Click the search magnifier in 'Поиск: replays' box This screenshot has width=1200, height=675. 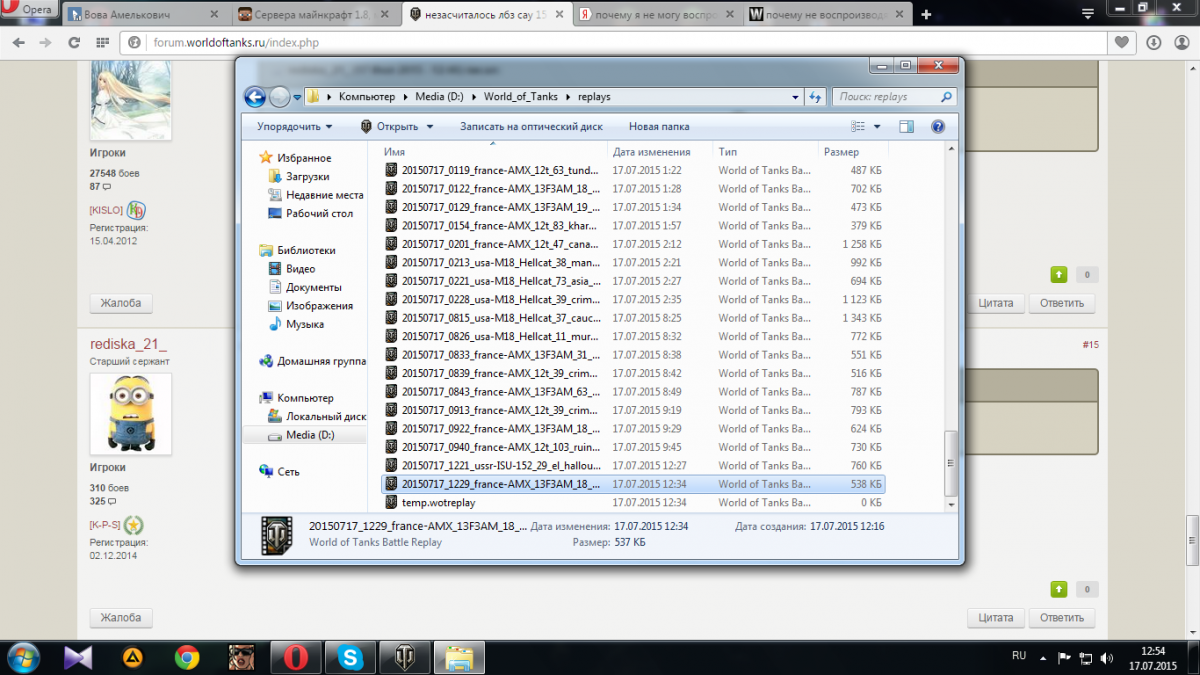[x=946, y=97]
